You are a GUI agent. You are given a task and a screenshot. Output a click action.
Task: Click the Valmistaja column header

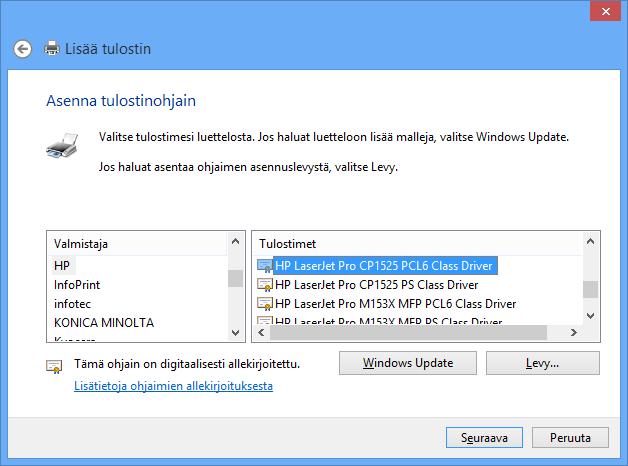coord(137,244)
